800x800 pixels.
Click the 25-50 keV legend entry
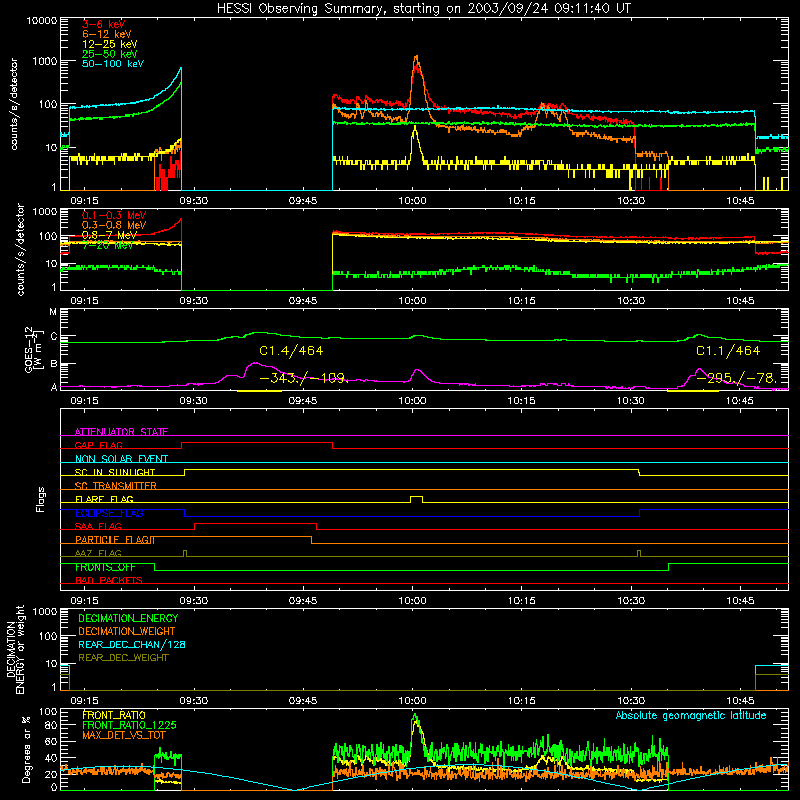(109, 54)
